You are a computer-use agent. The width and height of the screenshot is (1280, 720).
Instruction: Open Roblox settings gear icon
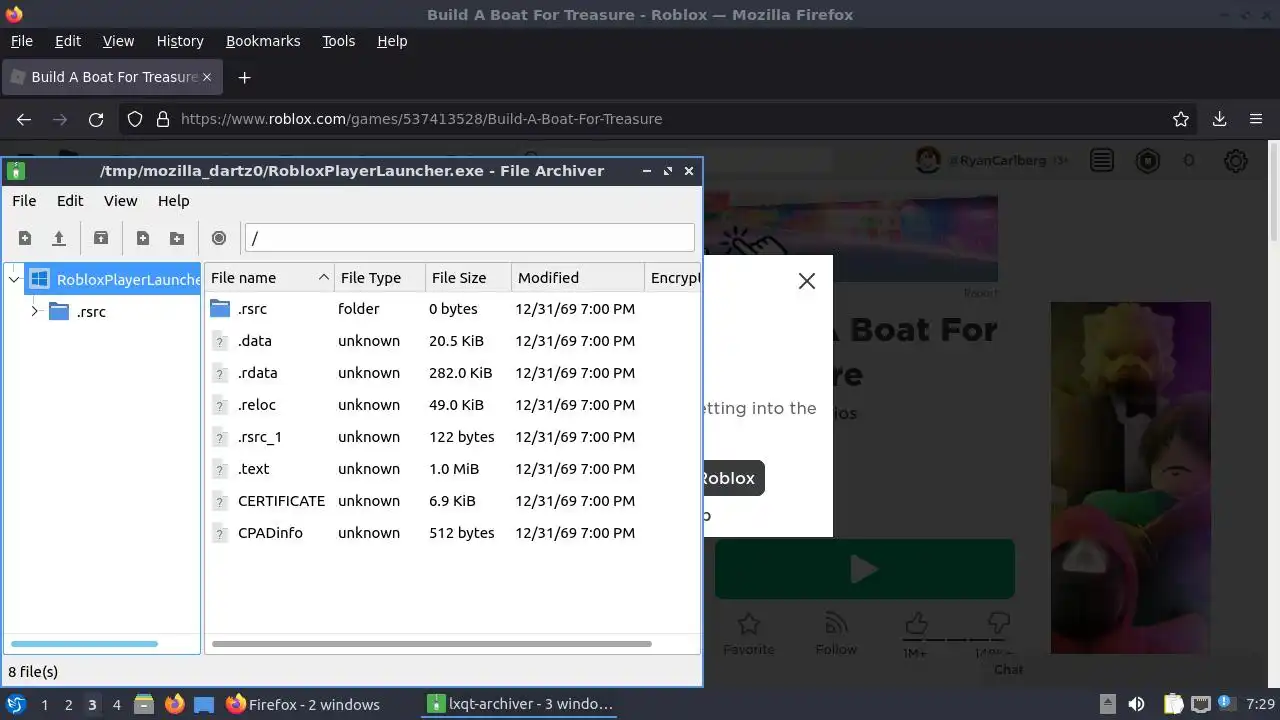1236,161
